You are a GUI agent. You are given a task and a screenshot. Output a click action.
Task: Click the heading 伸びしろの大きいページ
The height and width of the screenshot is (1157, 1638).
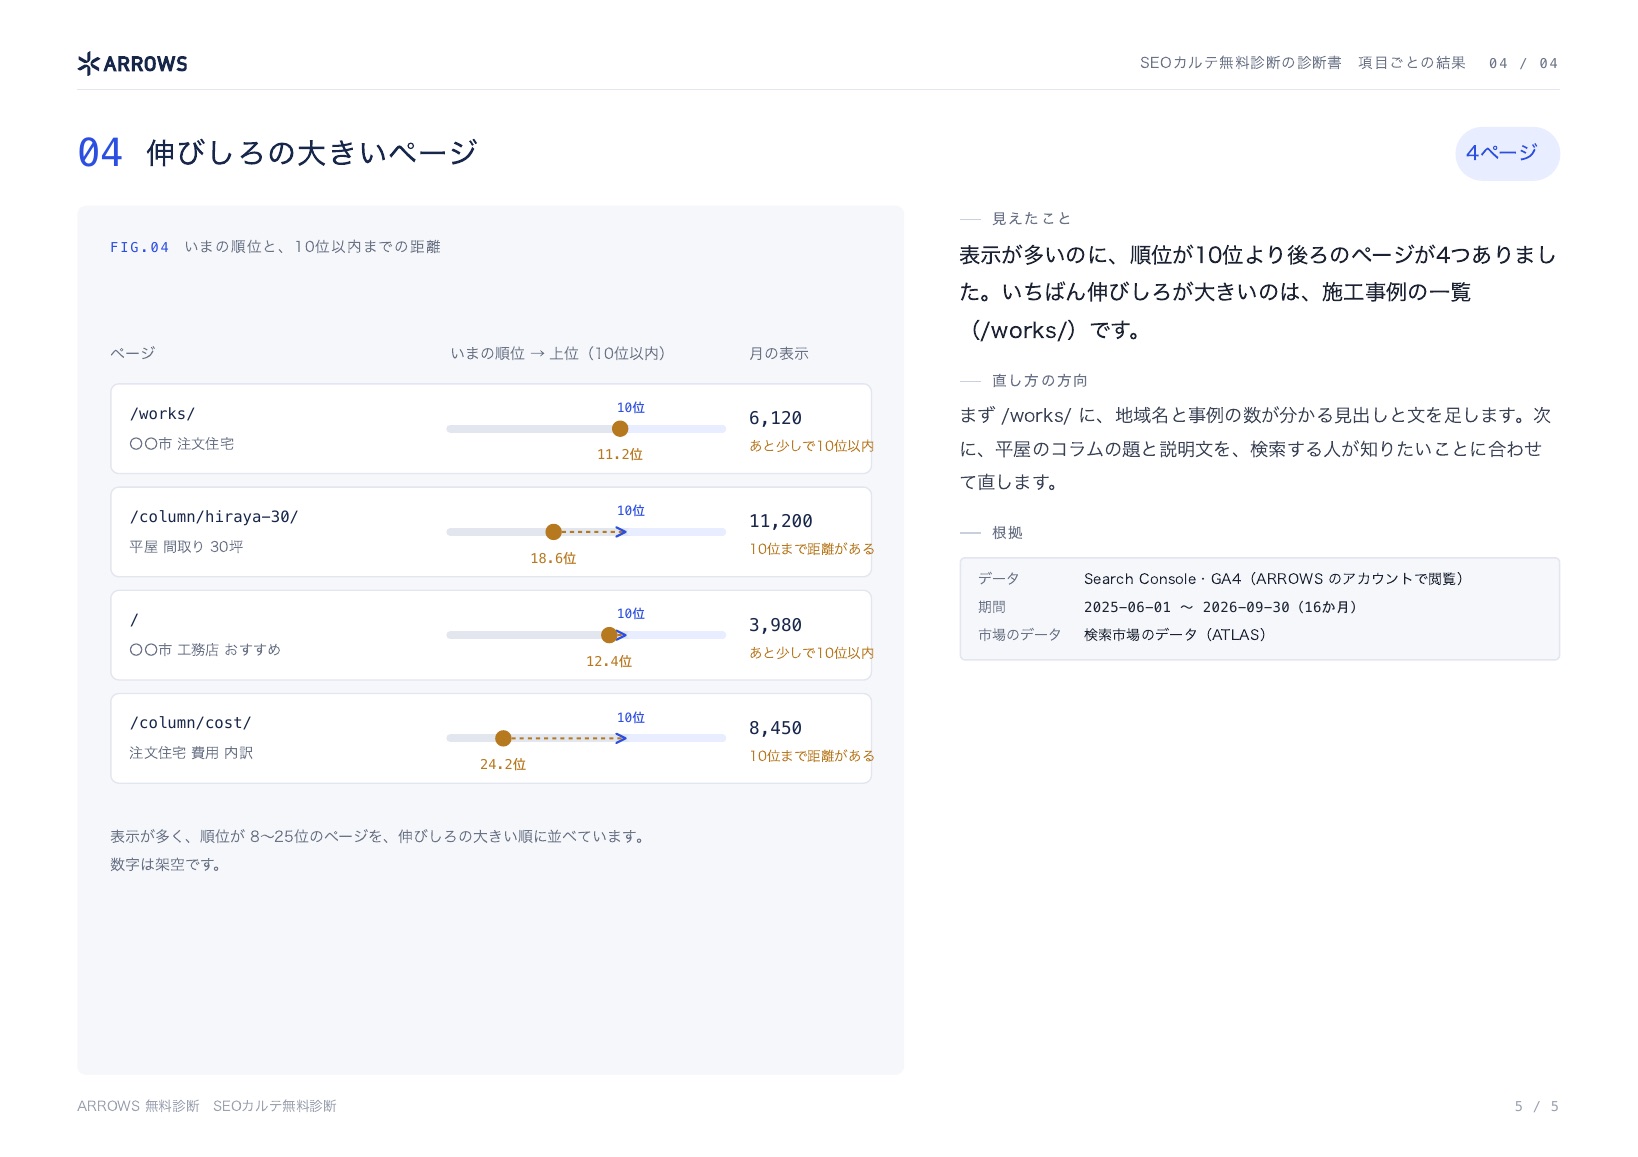[x=312, y=153]
